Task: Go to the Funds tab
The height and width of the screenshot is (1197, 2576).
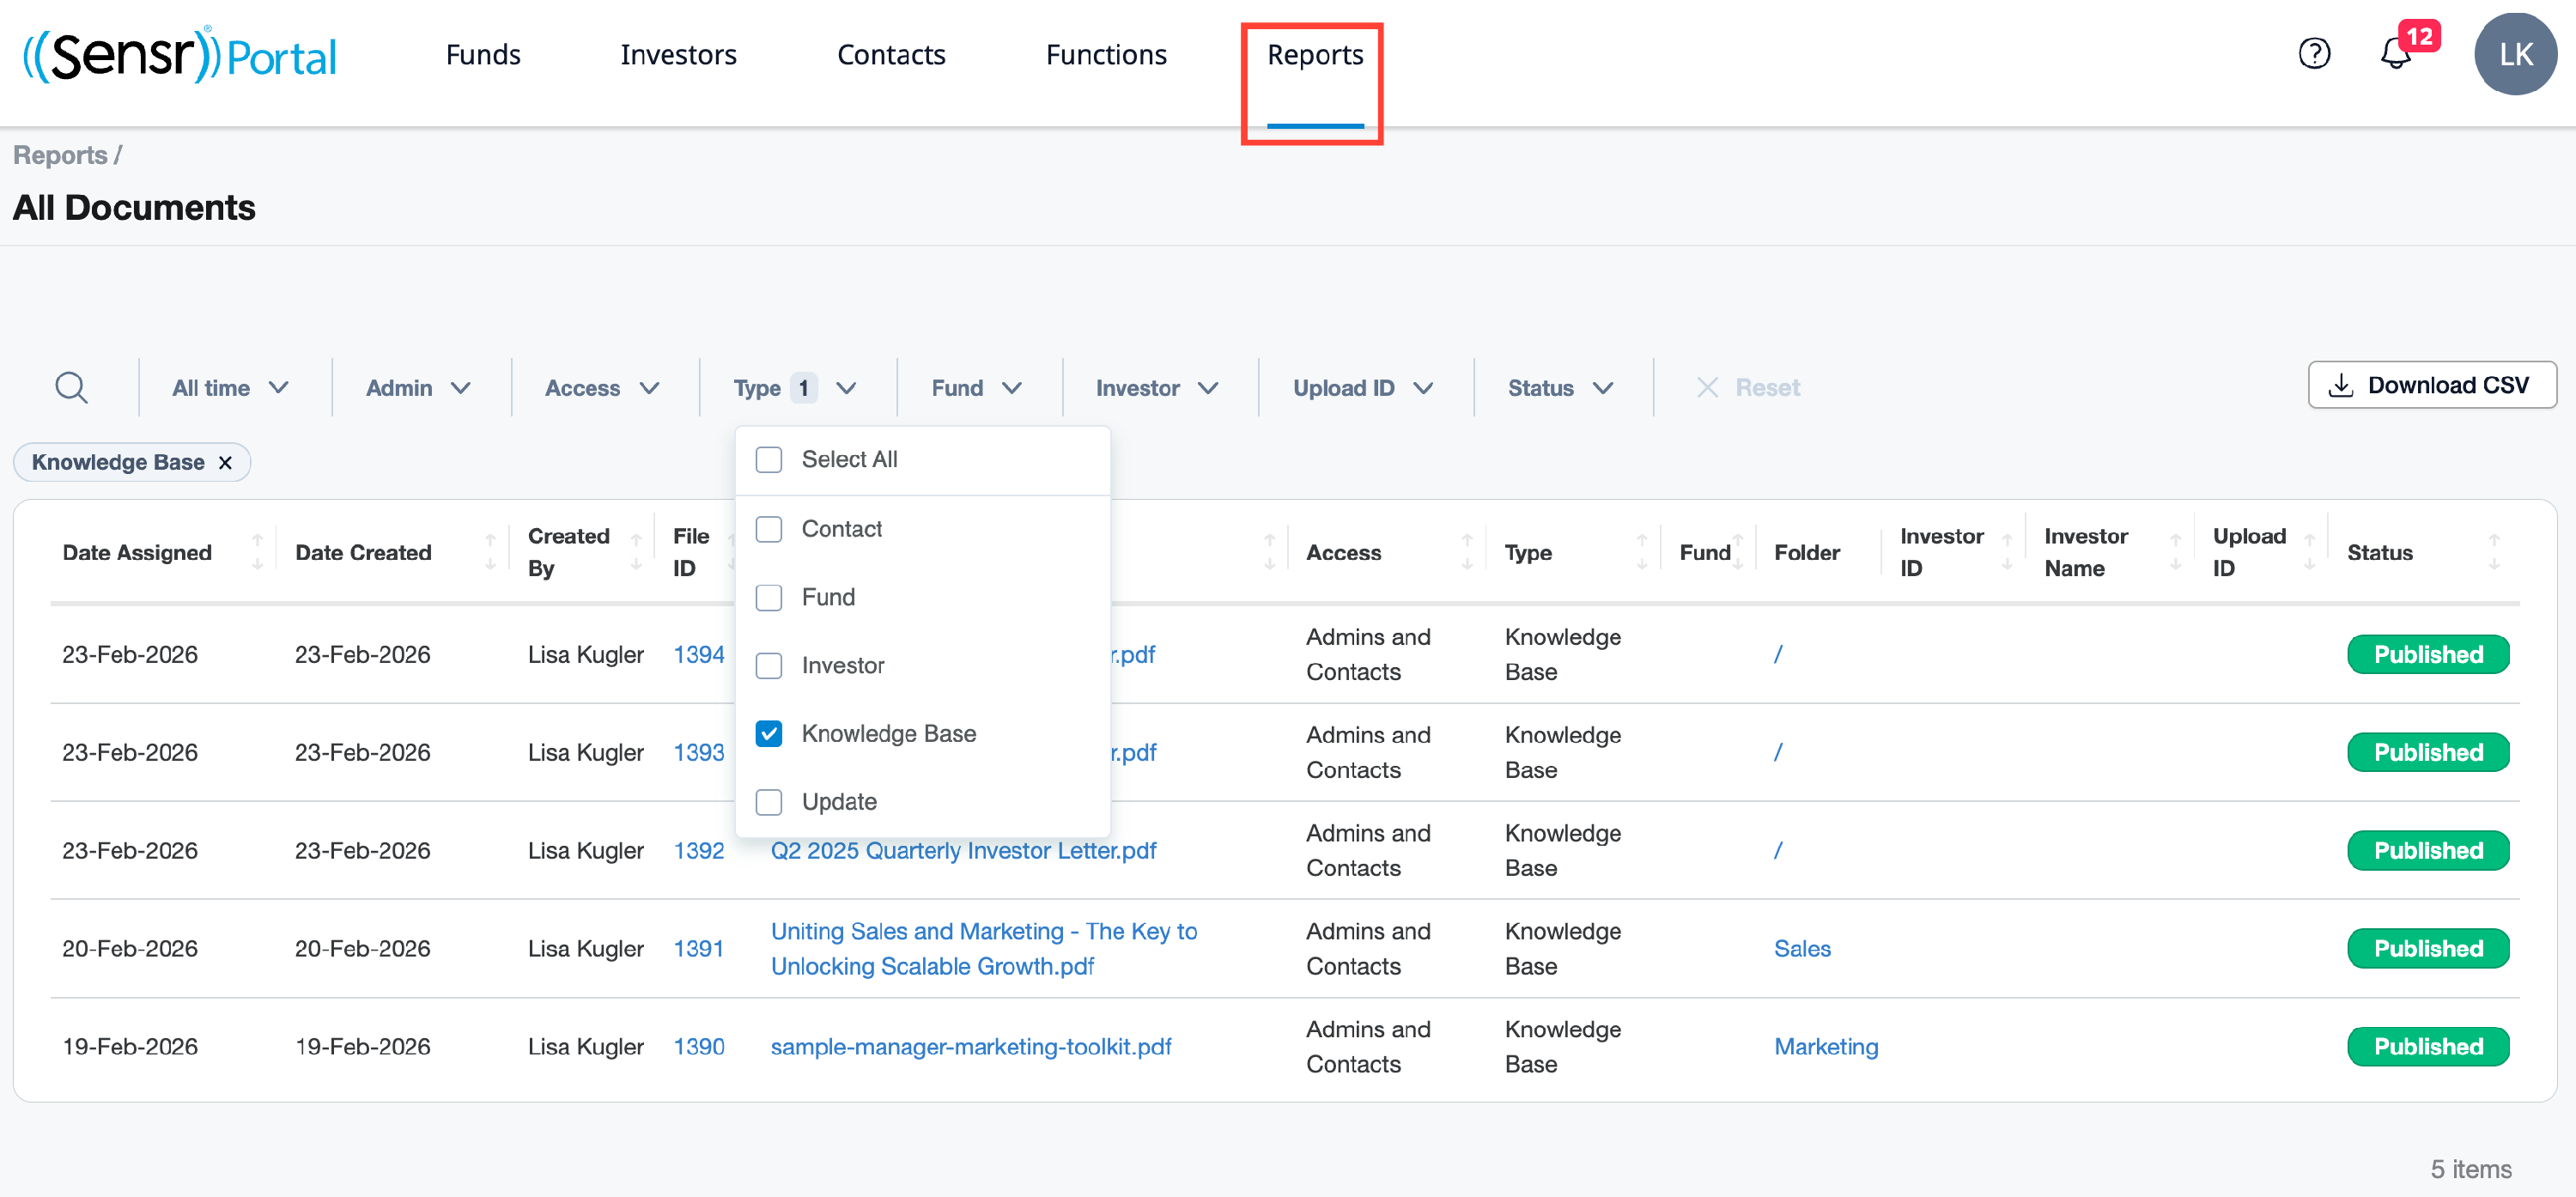Action: click(x=483, y=55)
